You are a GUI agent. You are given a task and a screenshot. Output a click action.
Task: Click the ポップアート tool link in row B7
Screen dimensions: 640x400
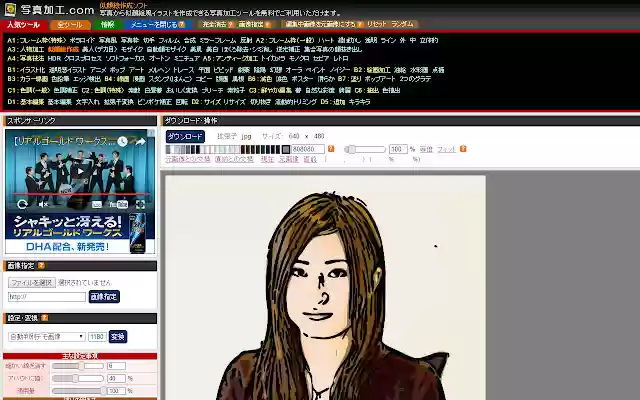(x=380, y=79)
